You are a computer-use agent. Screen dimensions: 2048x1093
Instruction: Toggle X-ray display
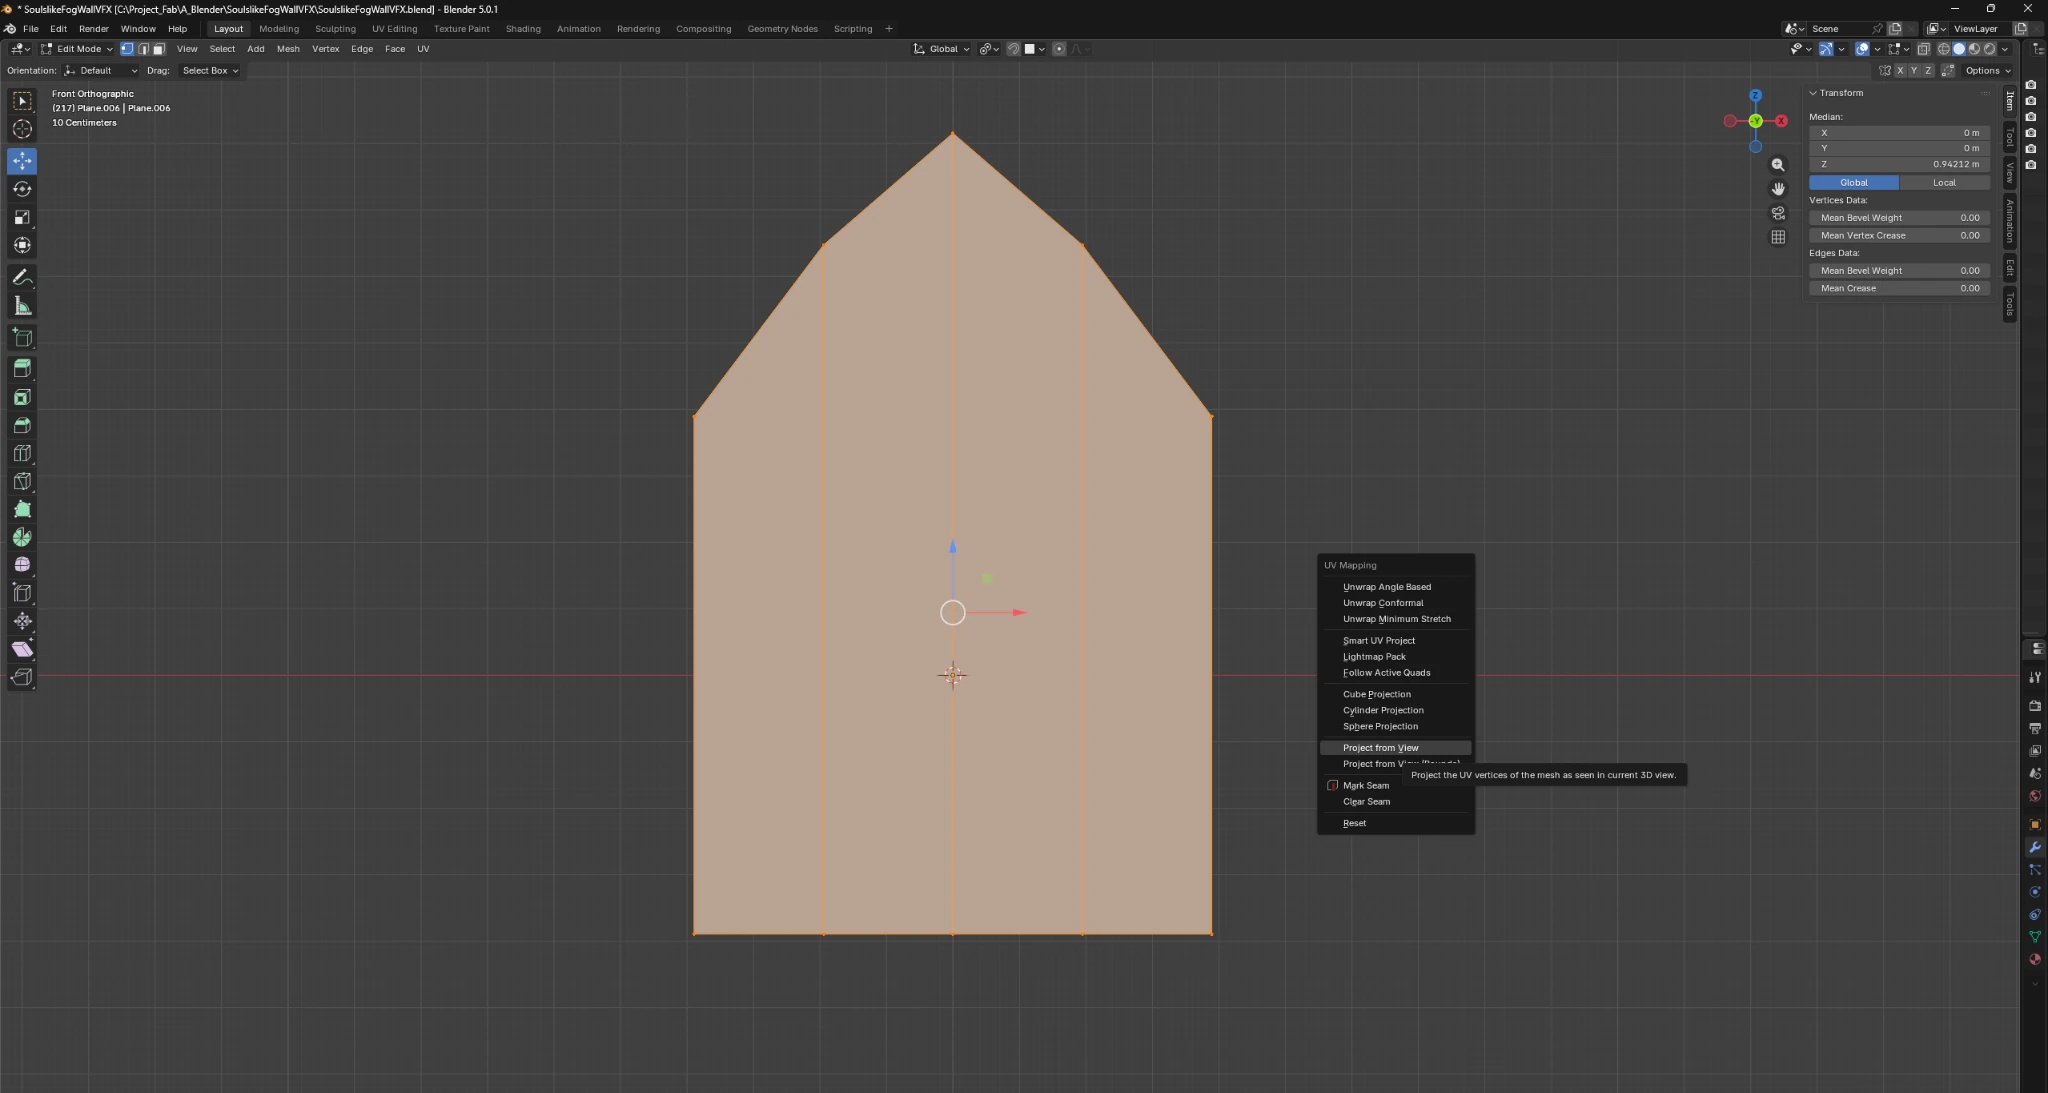click(1923, 49)
